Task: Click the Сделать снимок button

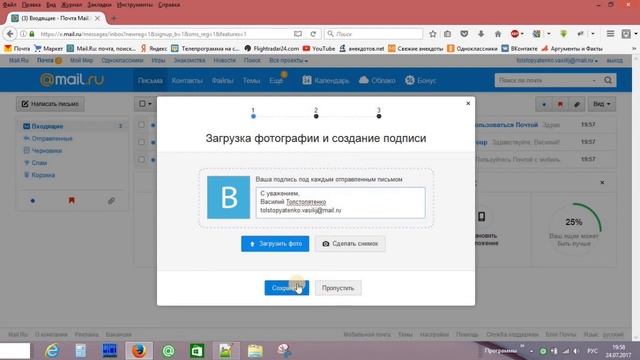Action: (350, 244)
